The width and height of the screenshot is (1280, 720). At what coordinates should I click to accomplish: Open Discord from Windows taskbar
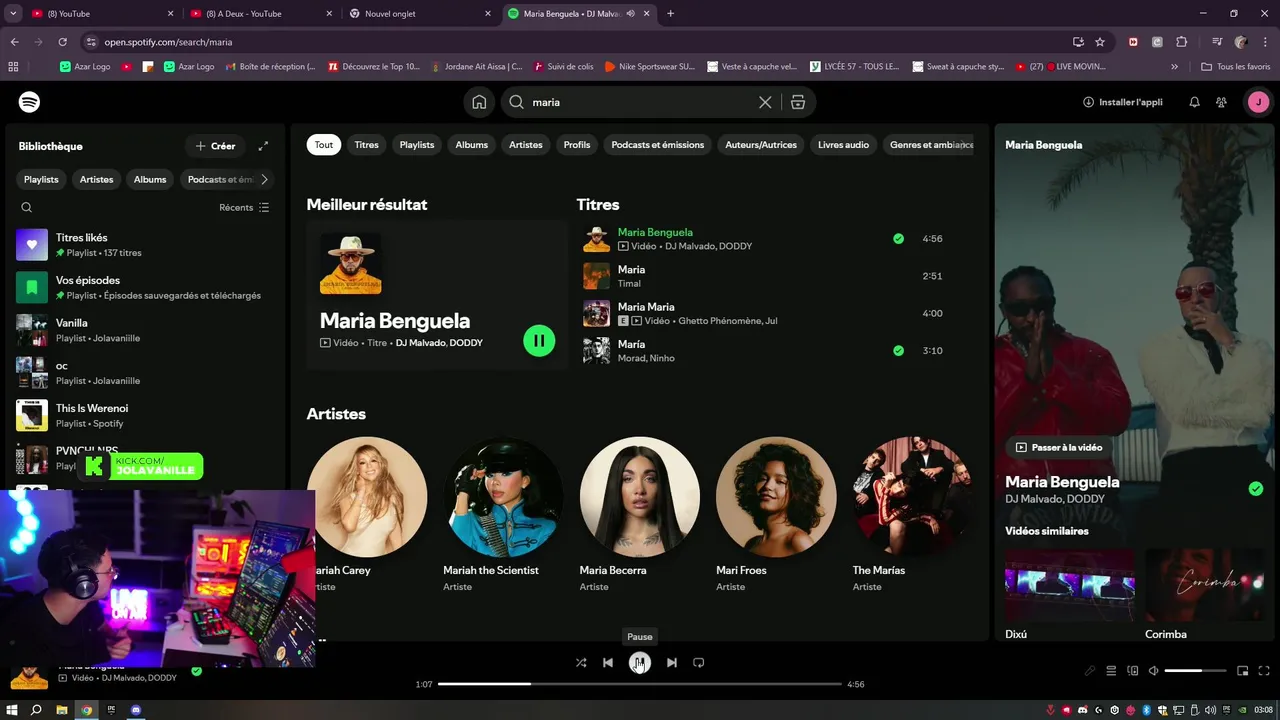tap(137, 710)
